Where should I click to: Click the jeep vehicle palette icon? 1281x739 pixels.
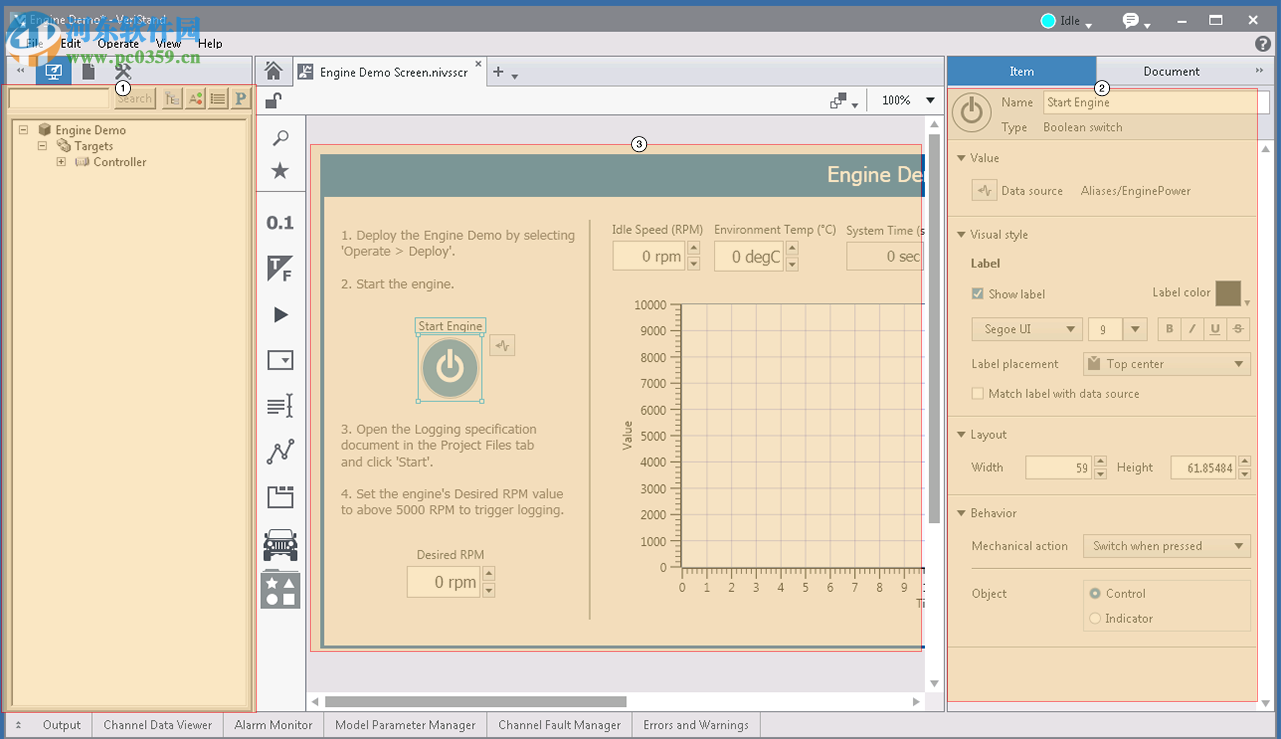pyautogui.click(x=281, y=545)
